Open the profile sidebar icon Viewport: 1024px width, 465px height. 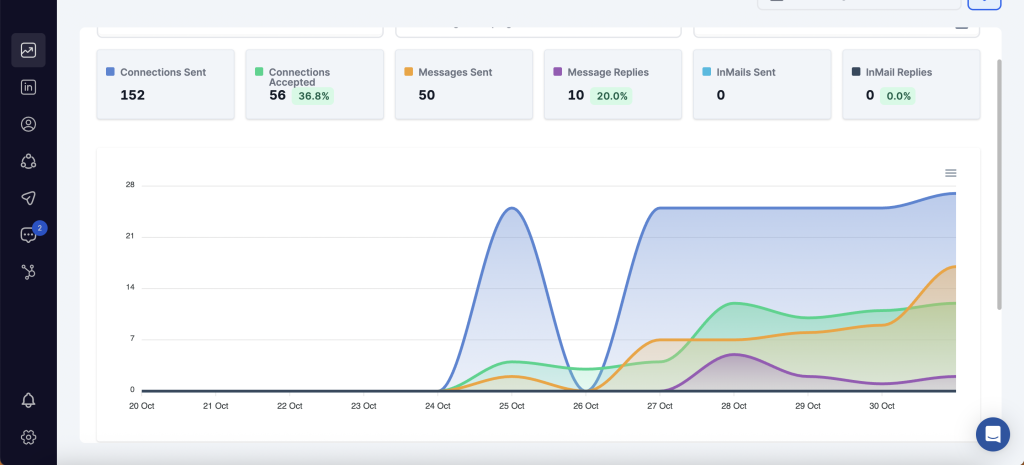tap(28, 124)
